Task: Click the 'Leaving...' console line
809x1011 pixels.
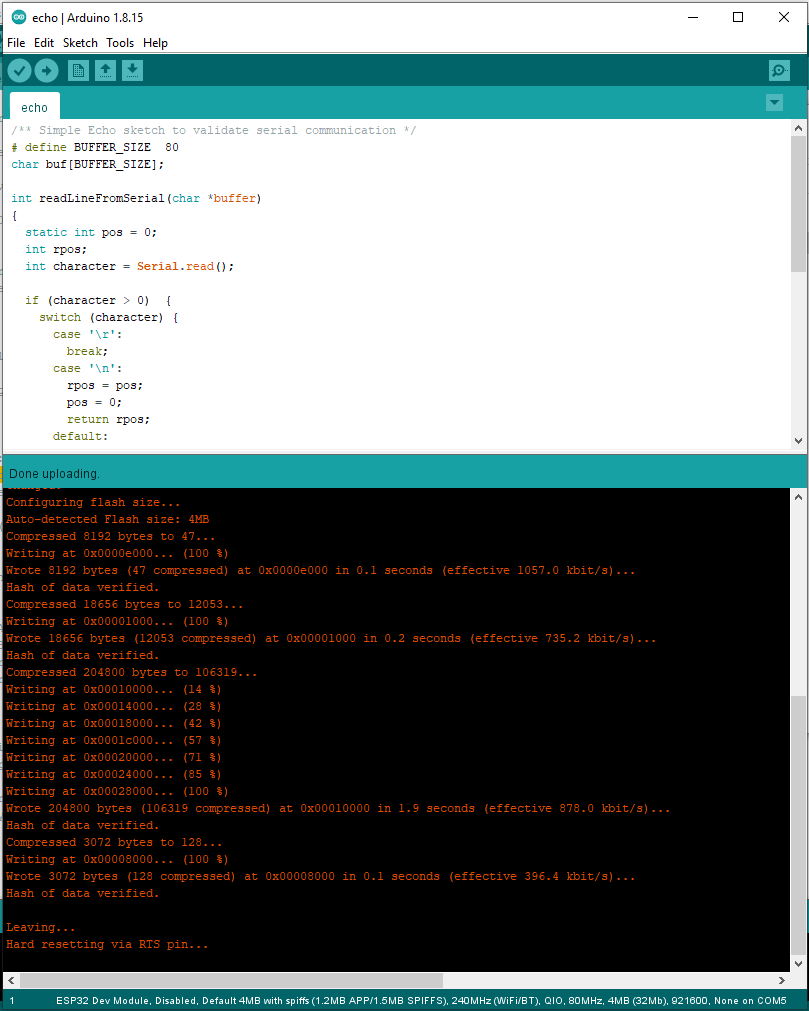Action: click(x=41, y=927)
